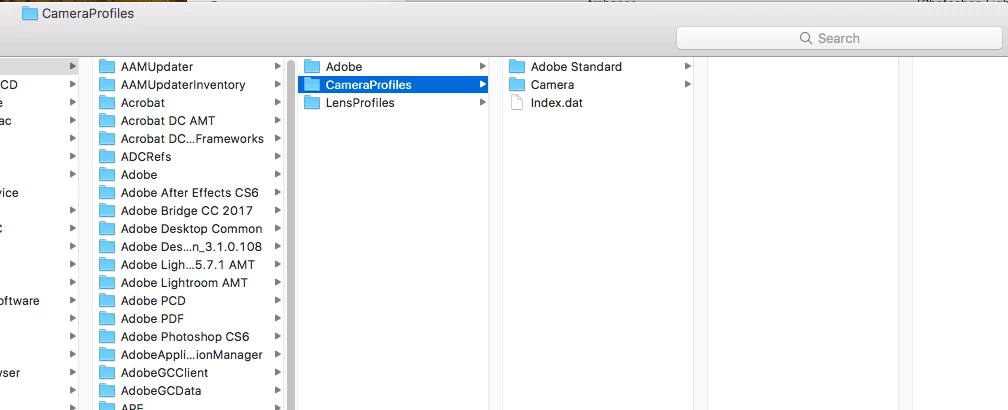Select the LensProfiles folder name

click(x=360, y=103)
